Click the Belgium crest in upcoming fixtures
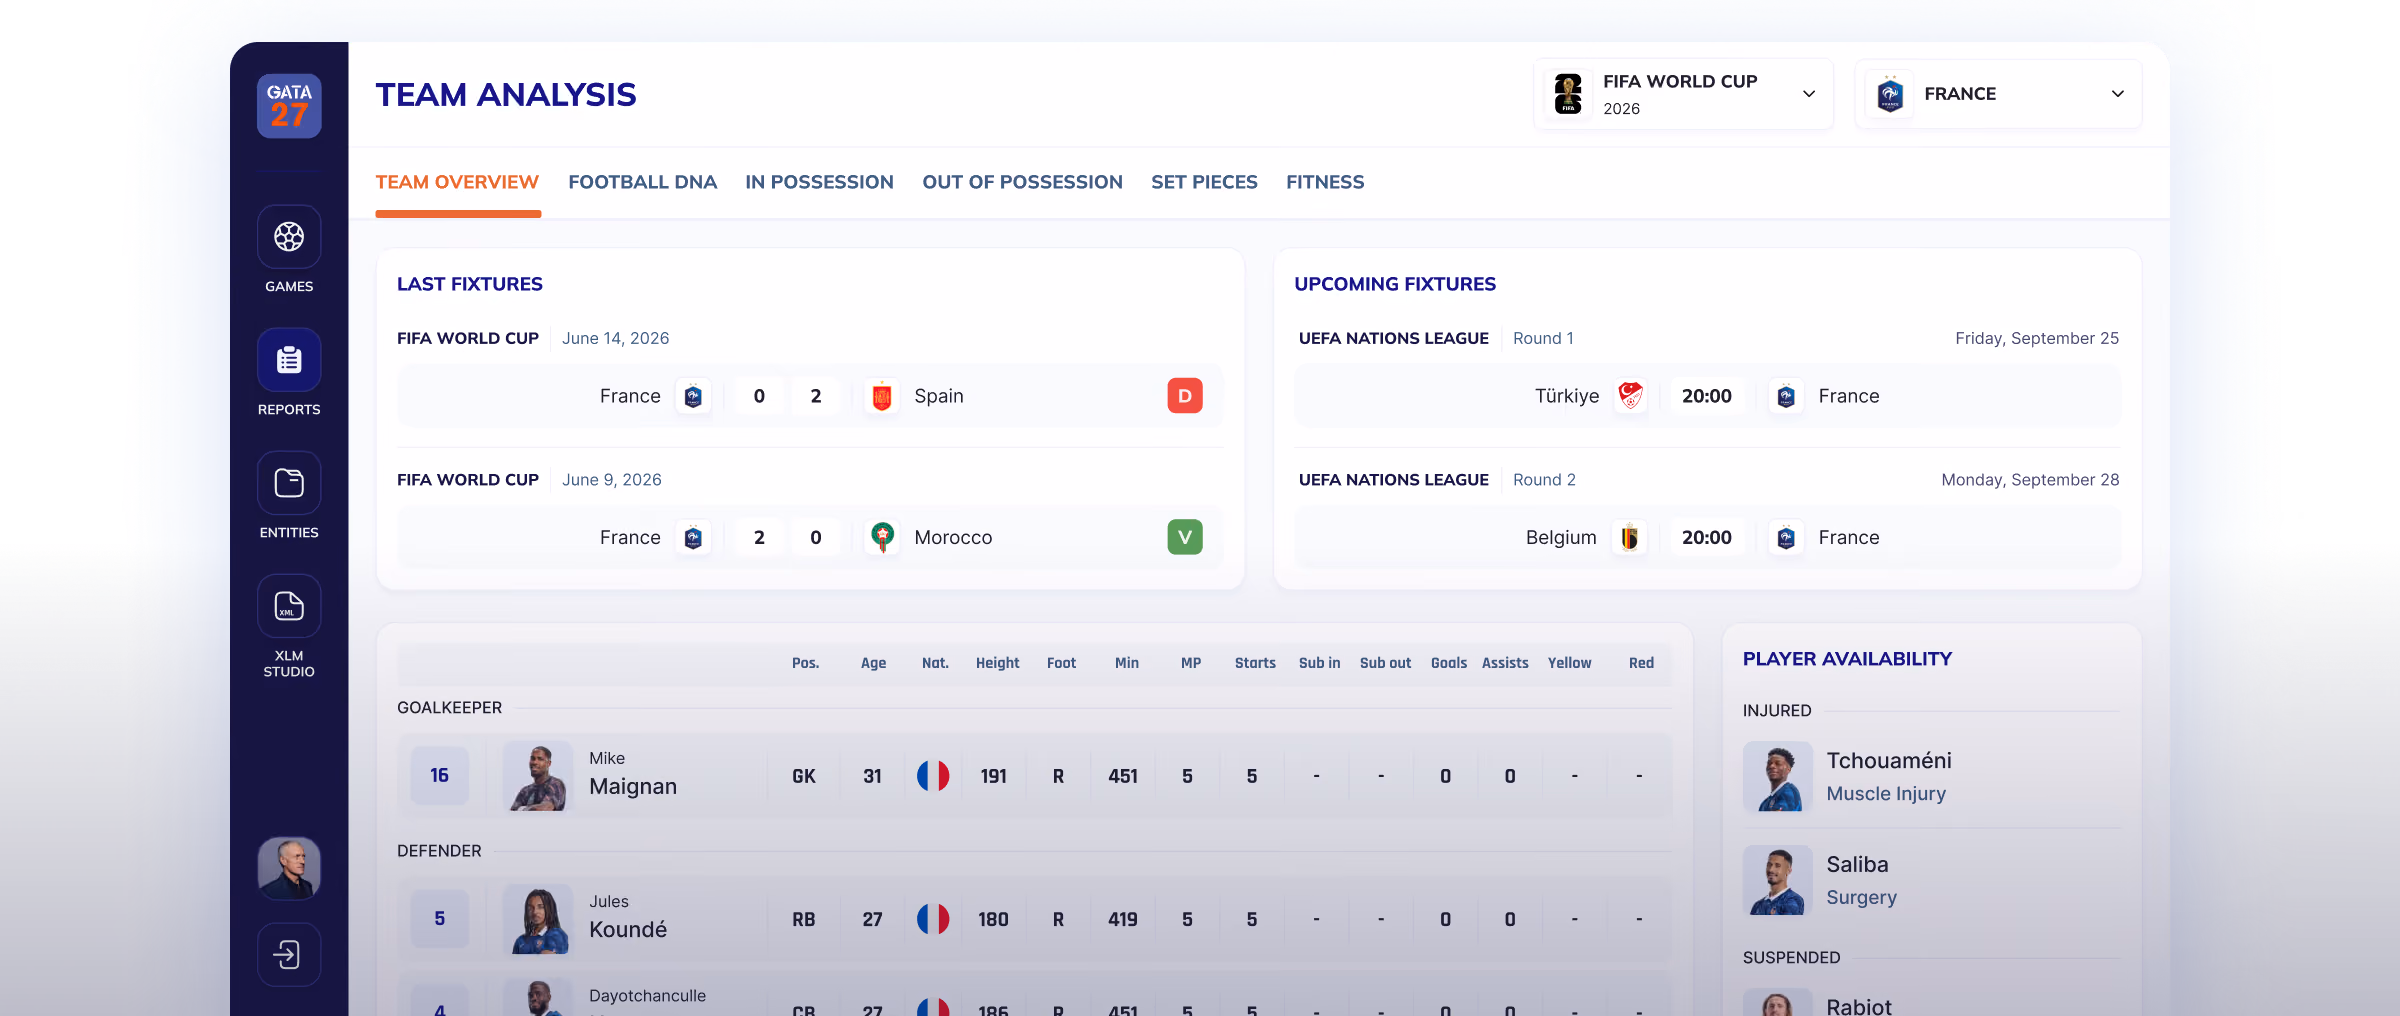 coord(1630,537)
